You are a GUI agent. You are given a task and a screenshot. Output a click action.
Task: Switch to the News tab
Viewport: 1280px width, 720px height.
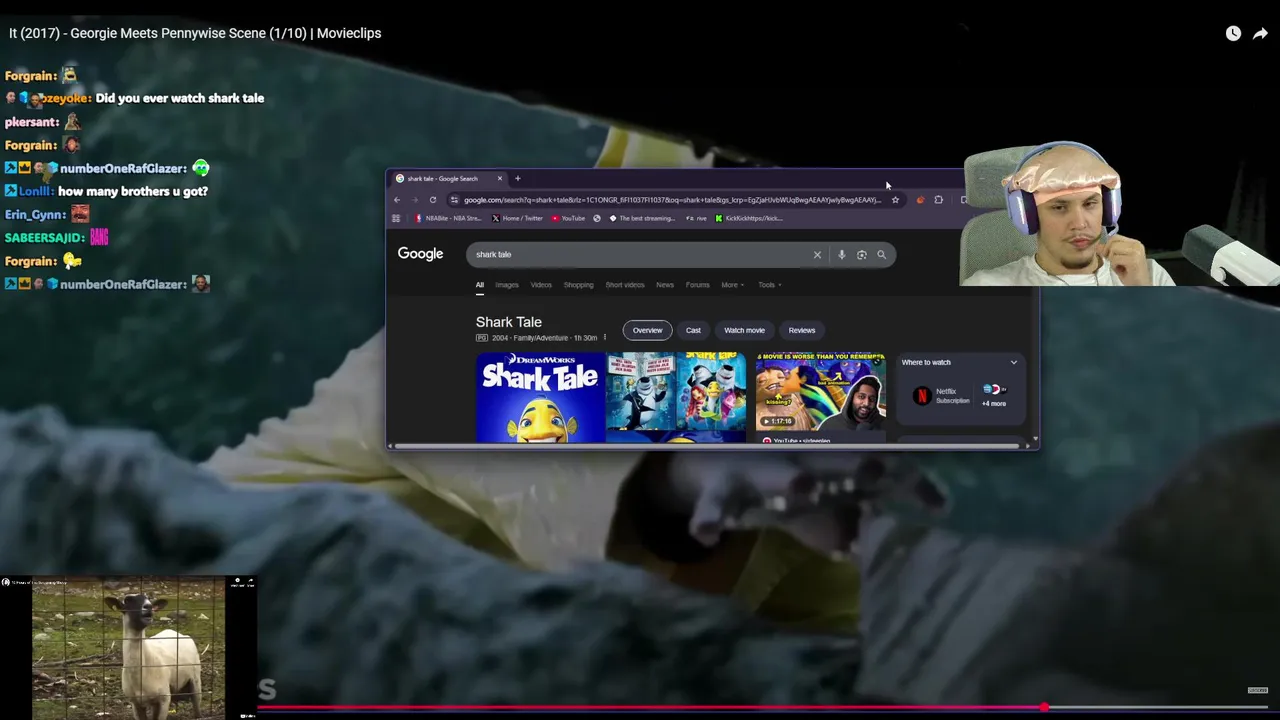point(665,285)
